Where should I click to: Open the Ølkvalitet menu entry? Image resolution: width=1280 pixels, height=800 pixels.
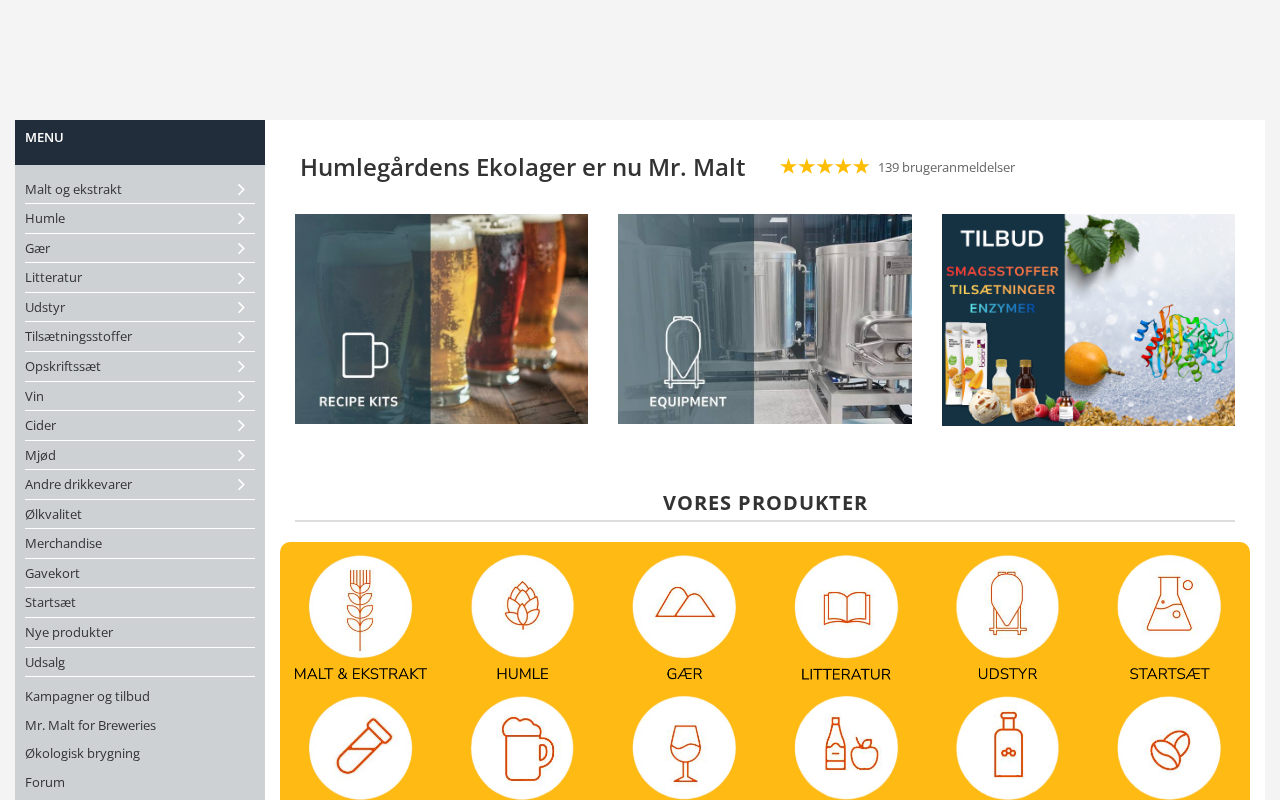(53, 514)
